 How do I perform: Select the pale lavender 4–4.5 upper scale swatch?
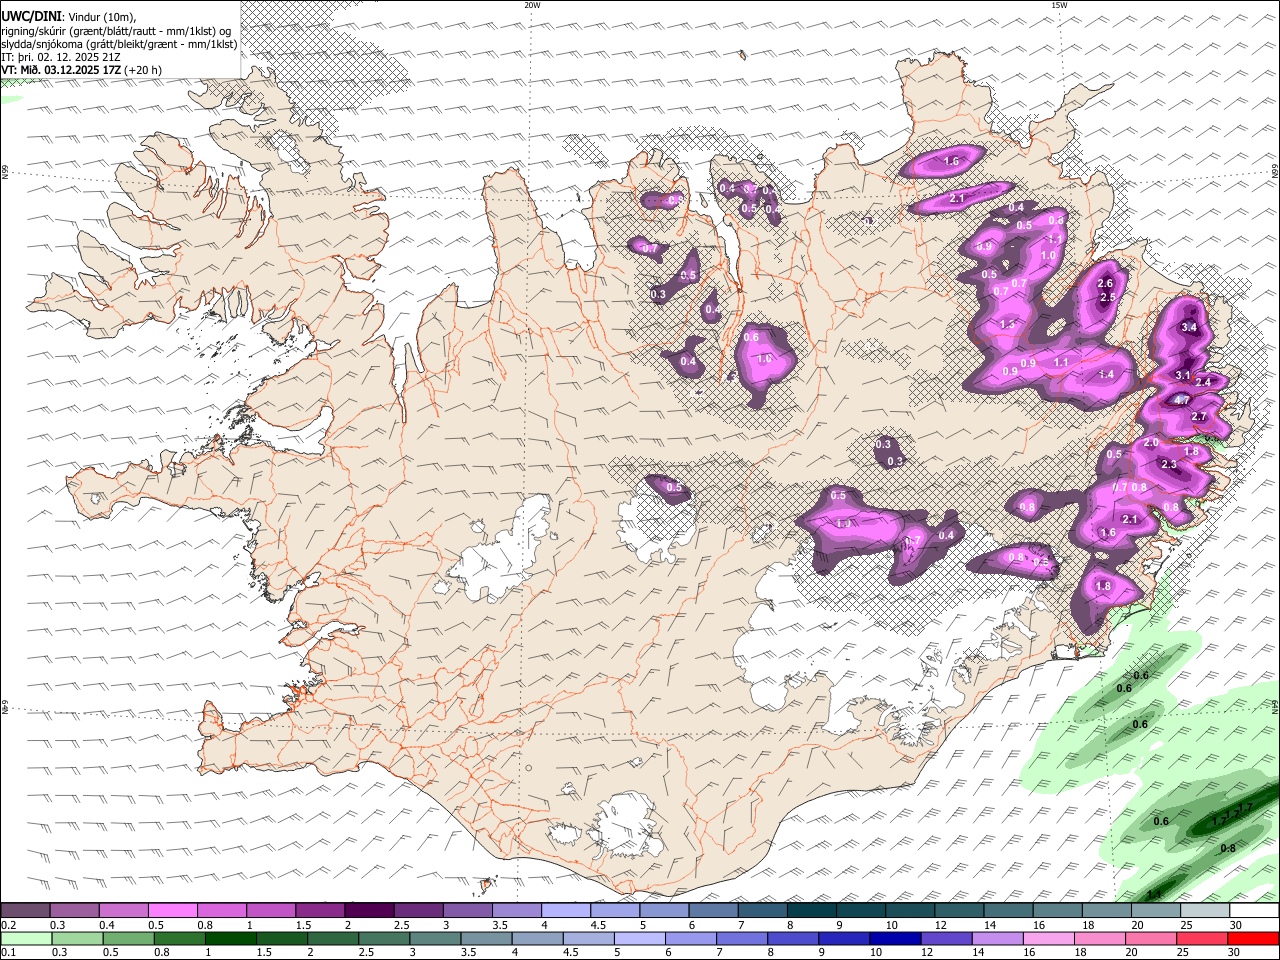564,911
